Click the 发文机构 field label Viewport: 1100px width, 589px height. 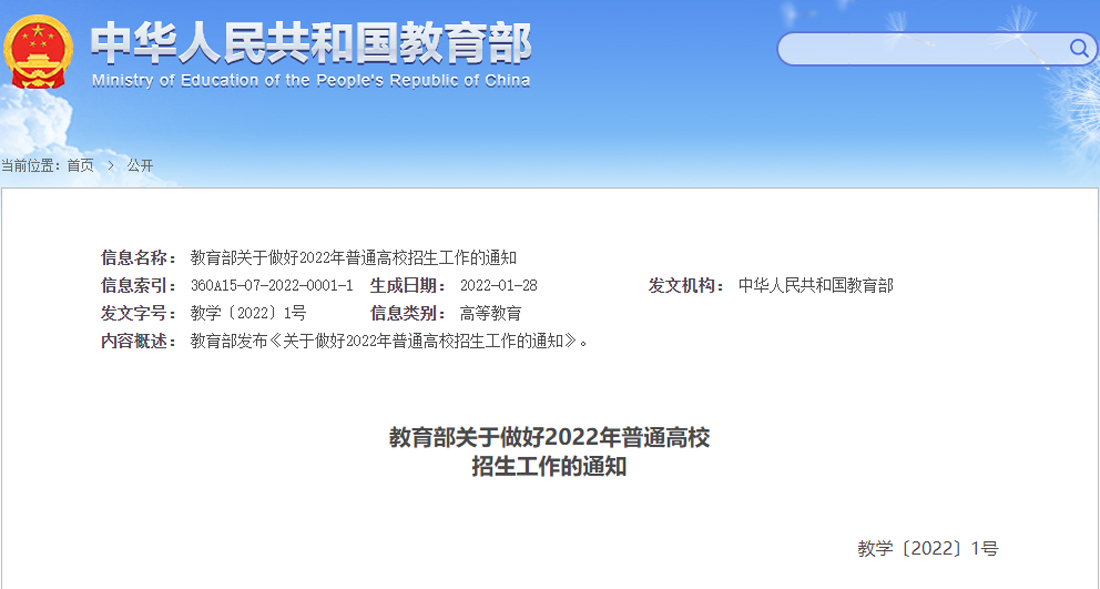[x=686, y=285]
